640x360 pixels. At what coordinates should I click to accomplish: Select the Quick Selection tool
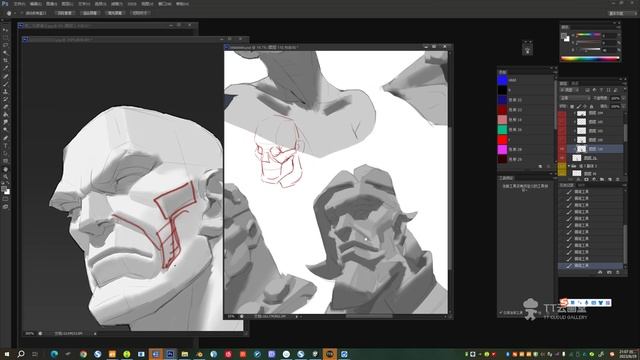[5, 53]
